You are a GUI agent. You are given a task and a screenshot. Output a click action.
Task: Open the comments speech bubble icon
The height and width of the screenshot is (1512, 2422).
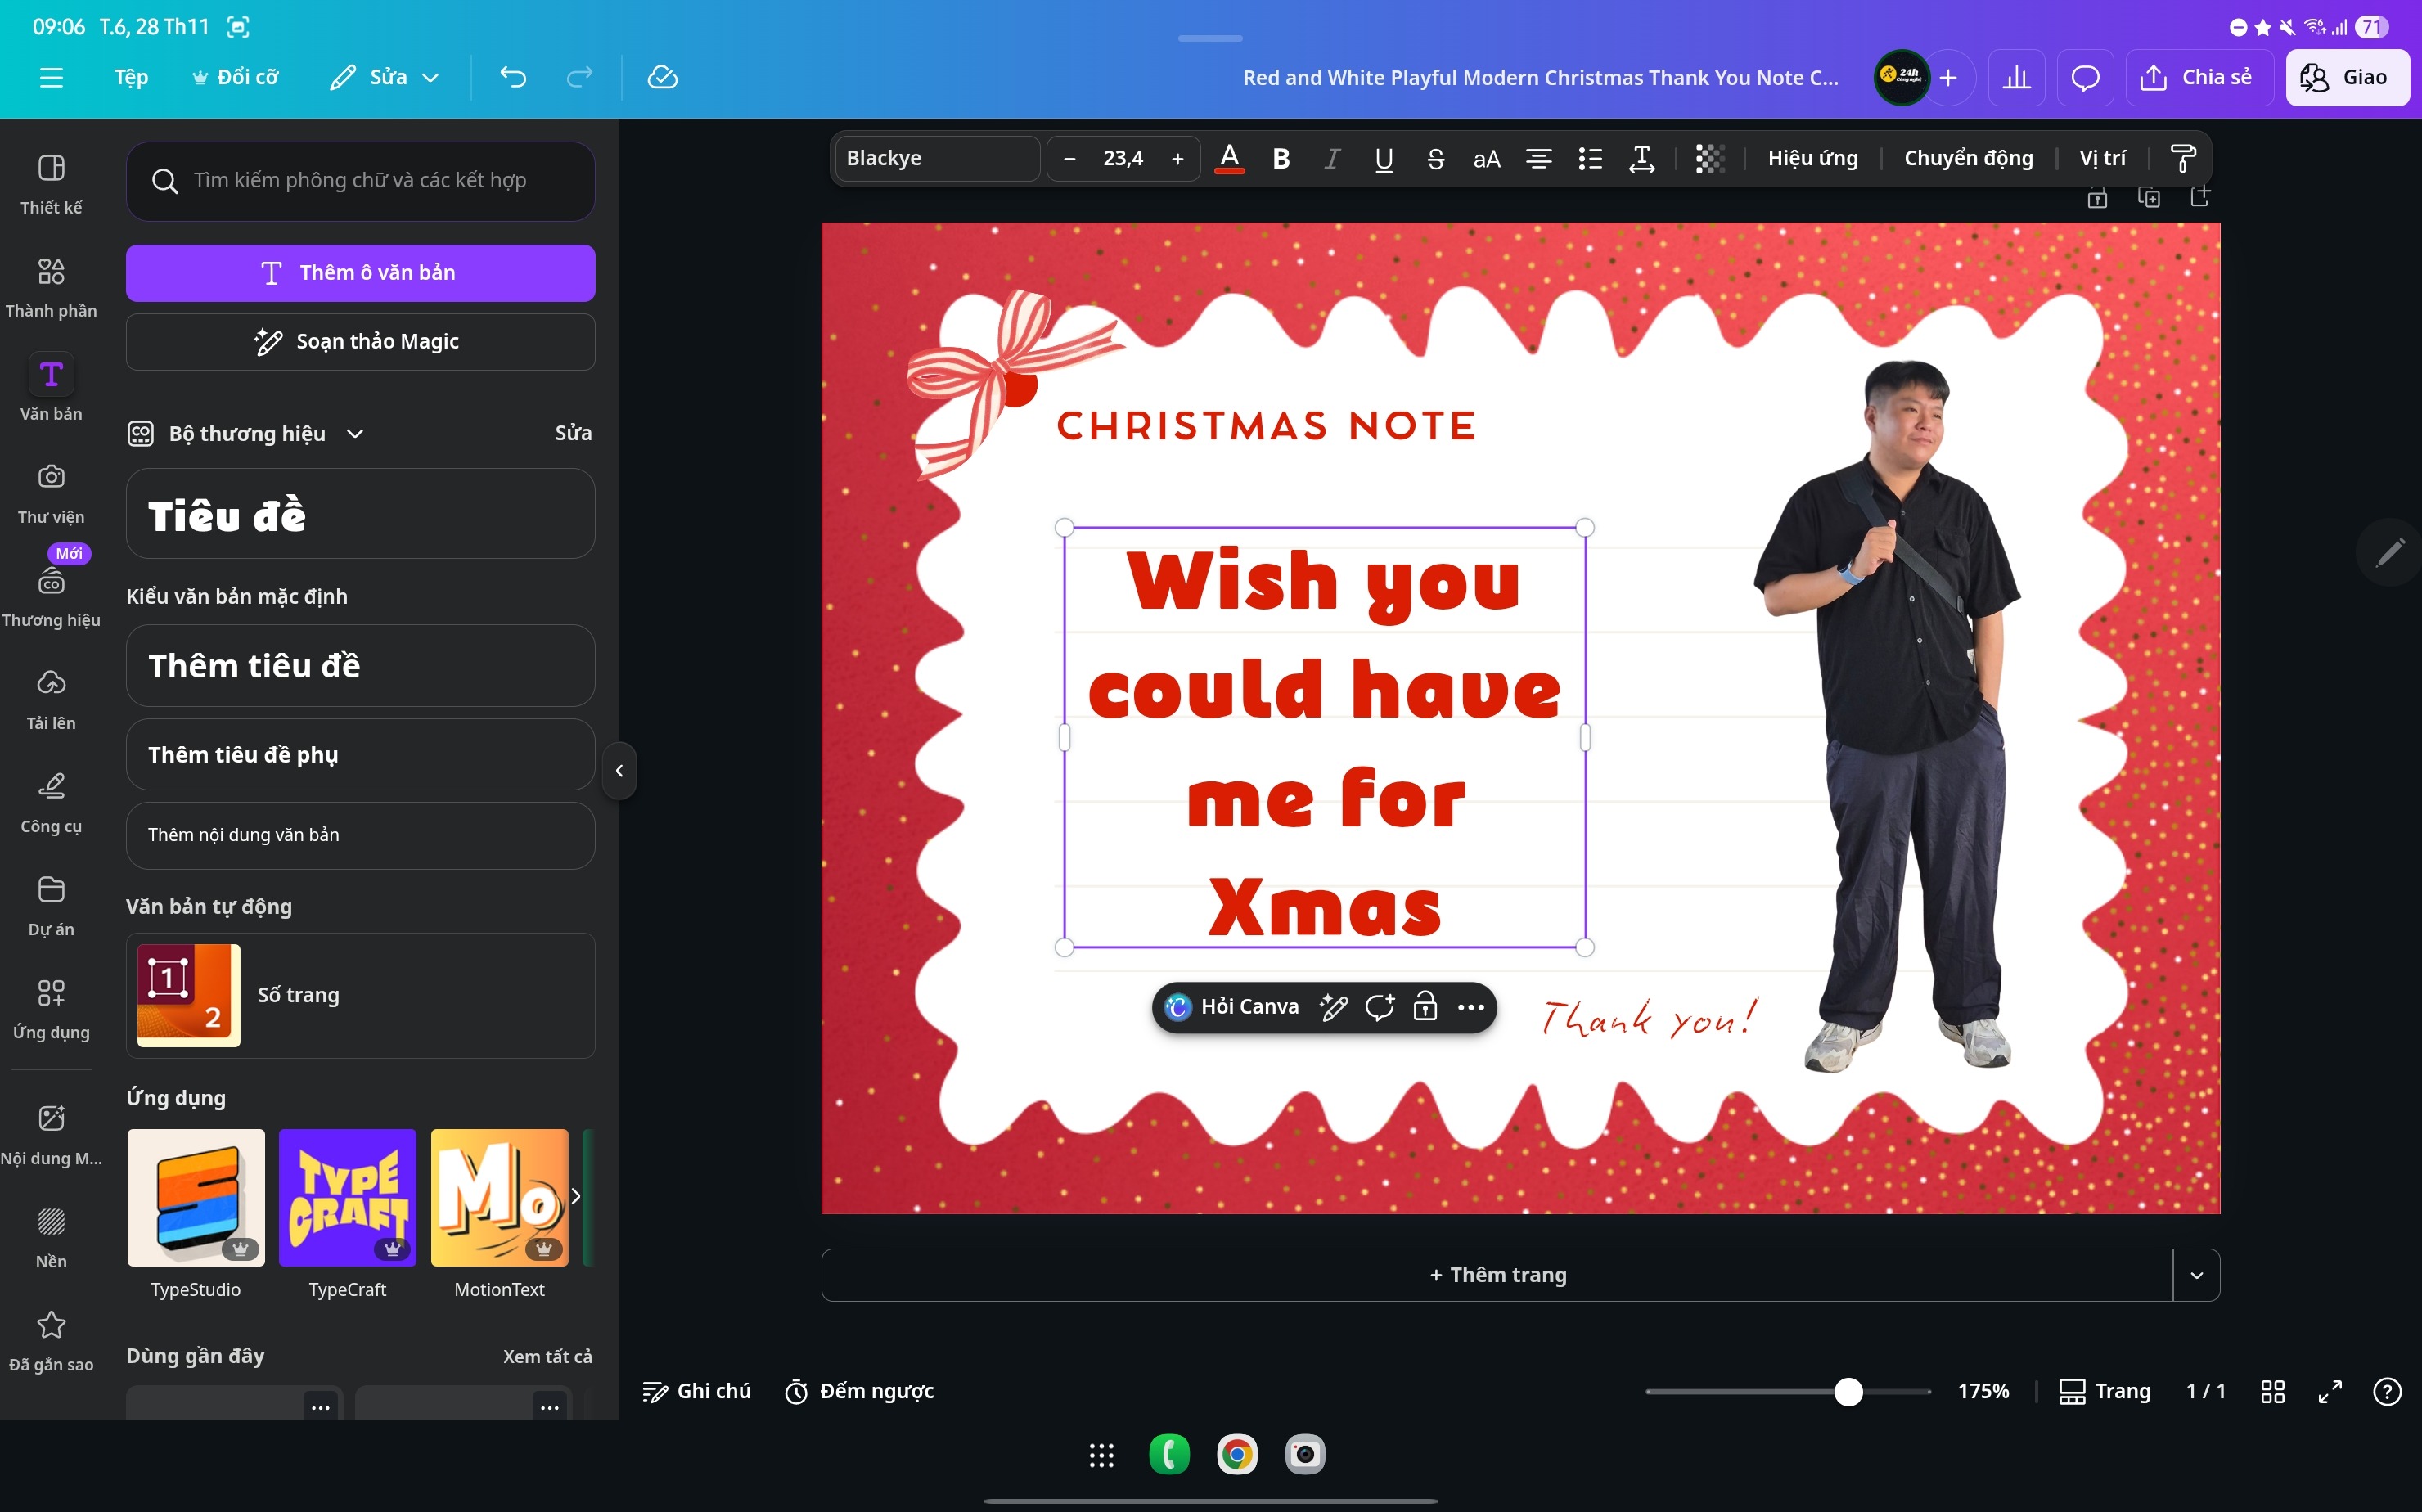(2084, 77)
